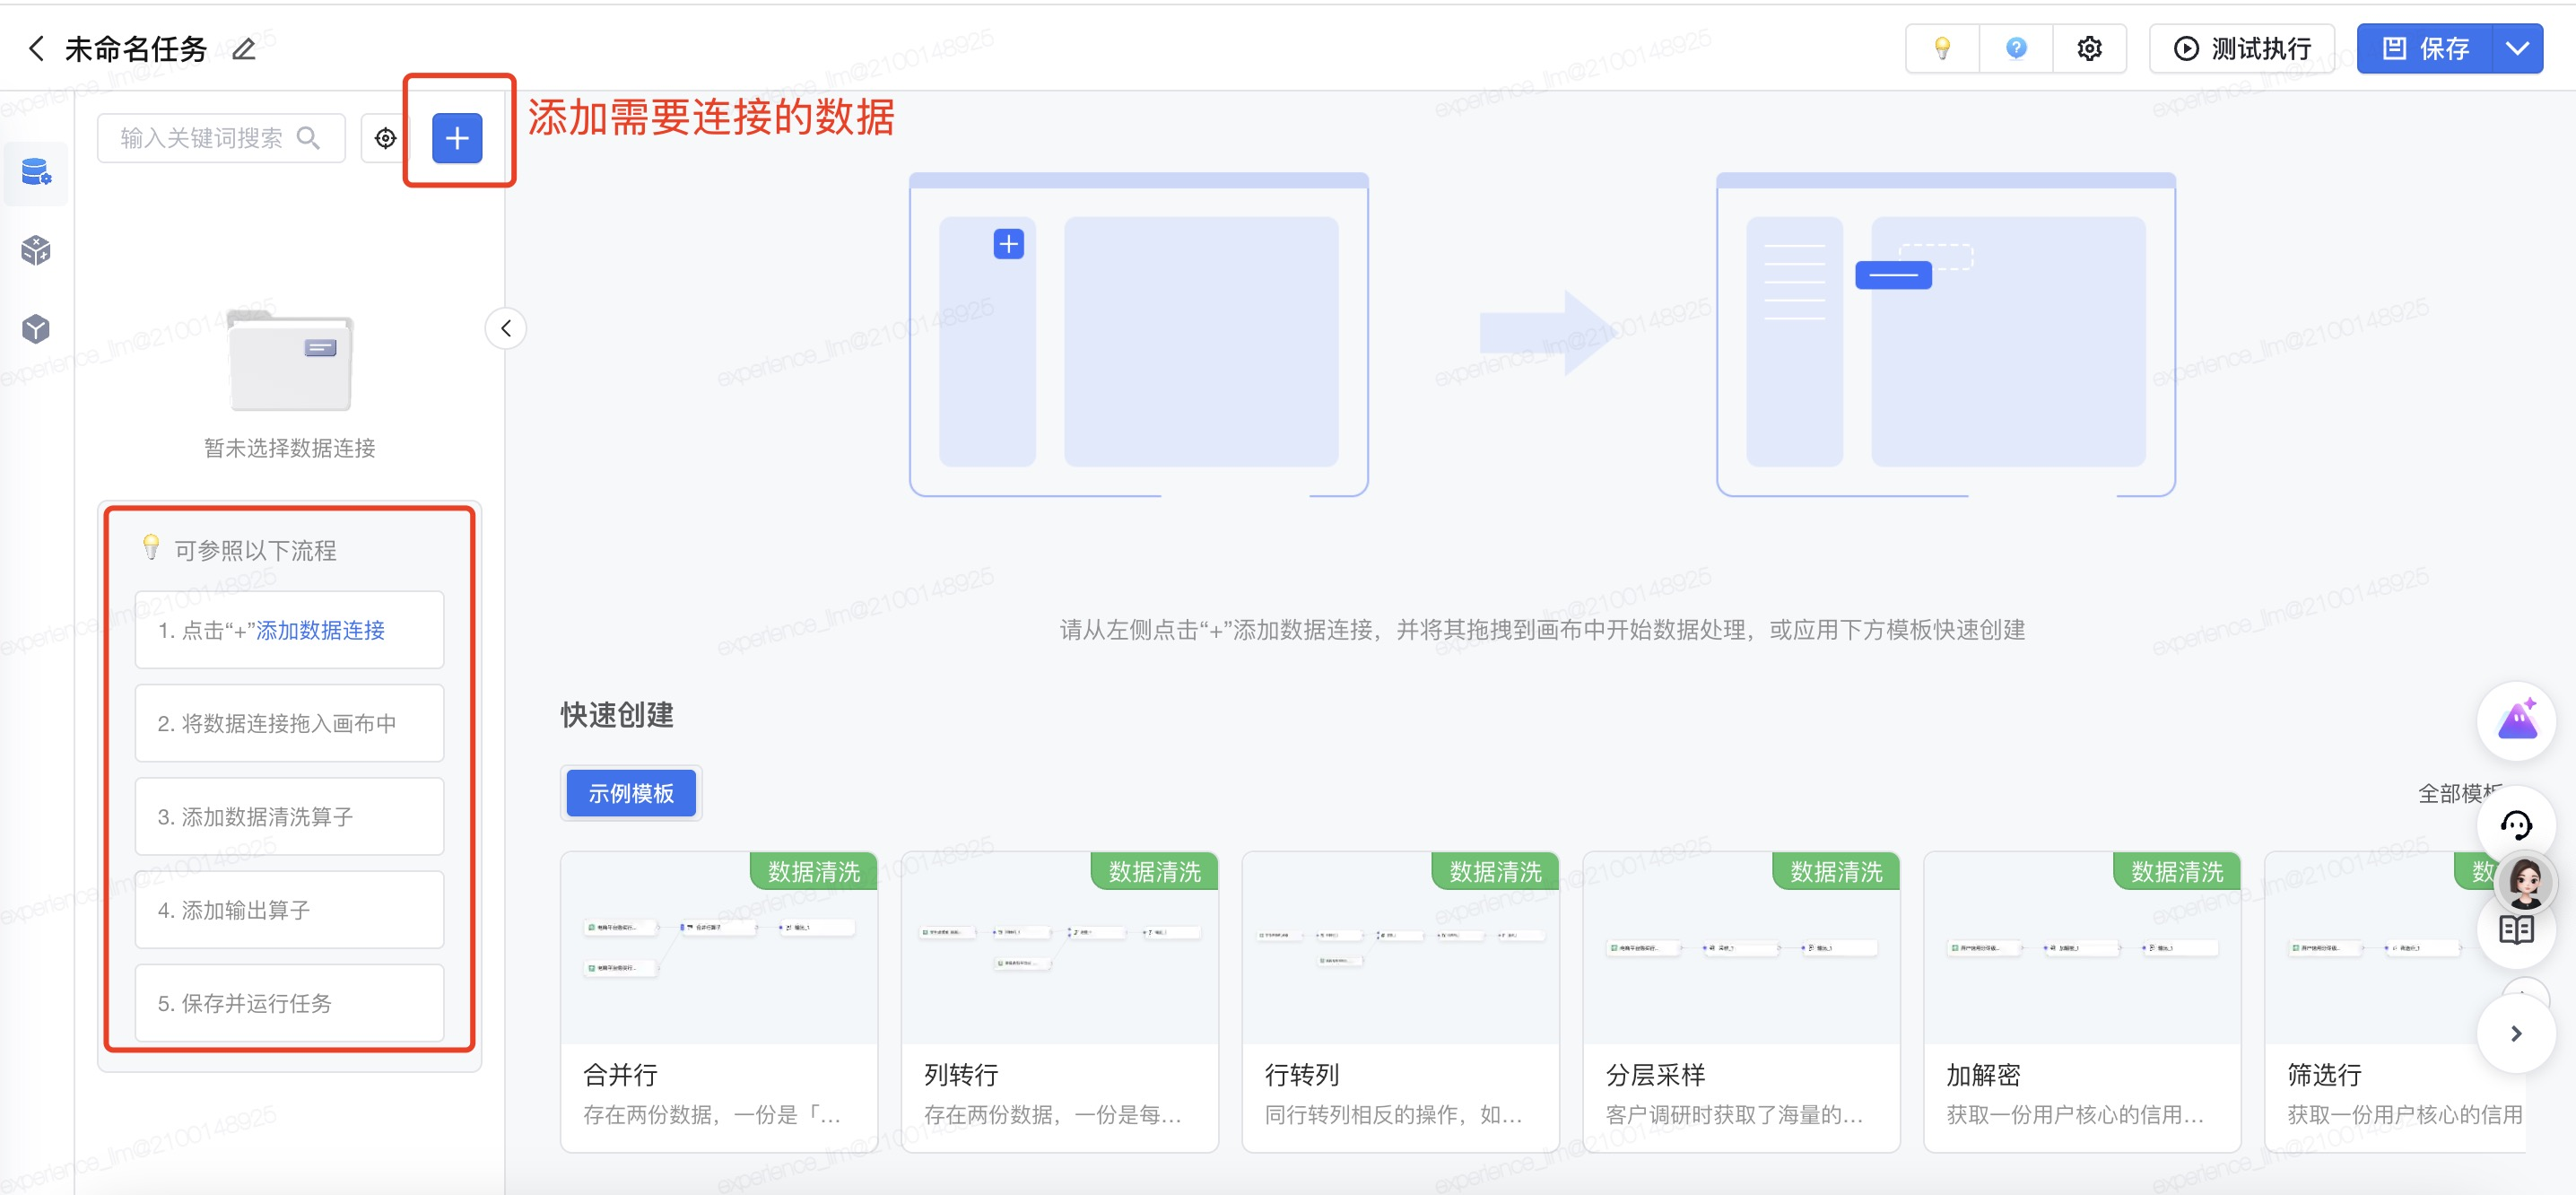
Task: Focus the 输入关键词搜索 search field
Action: tap(221, 138)
